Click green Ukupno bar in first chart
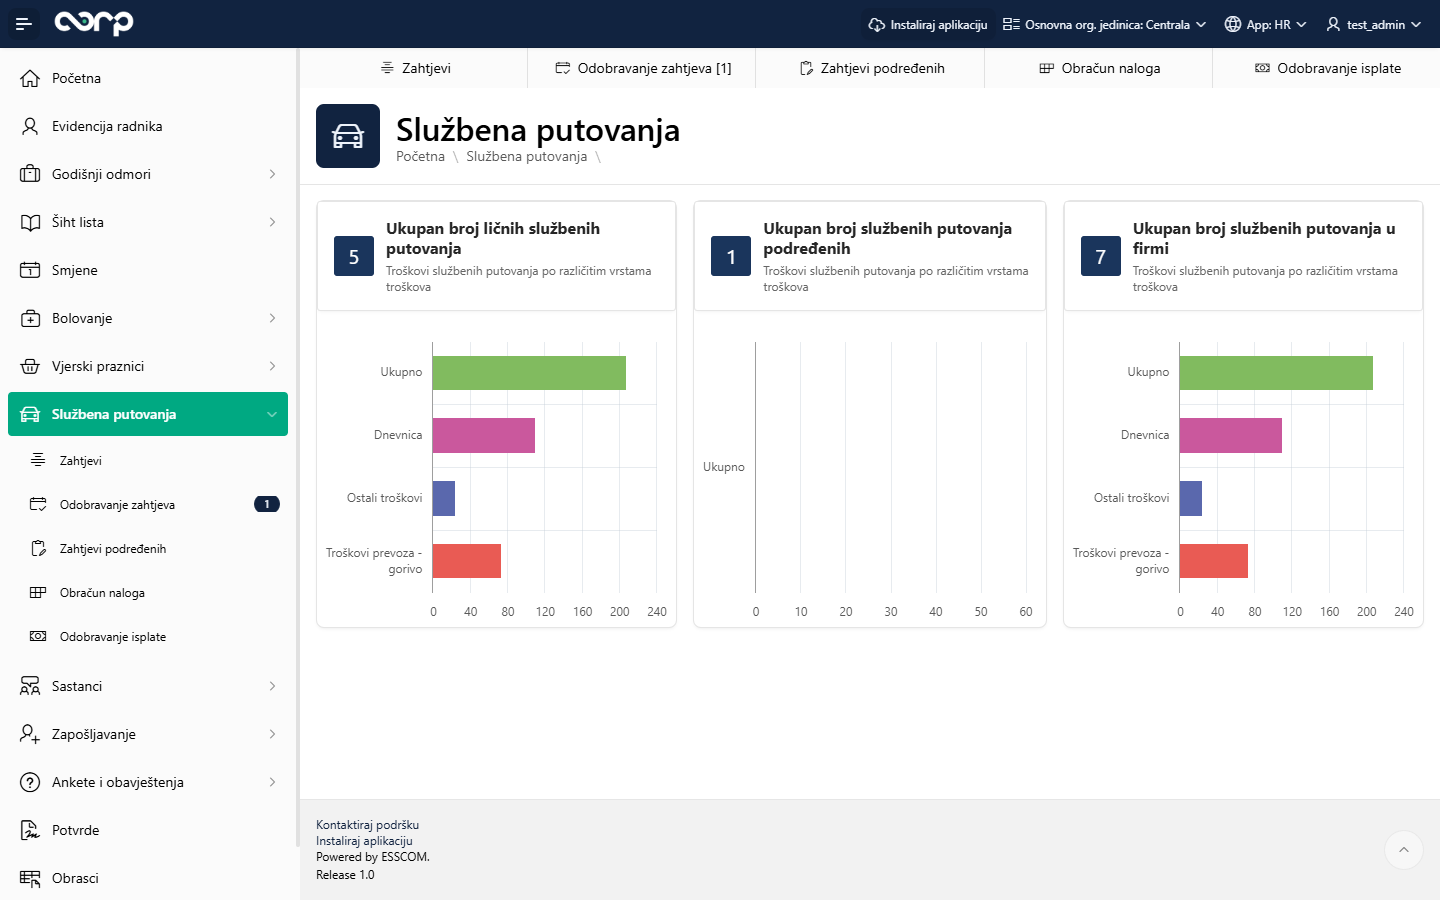 click(529, 373)
